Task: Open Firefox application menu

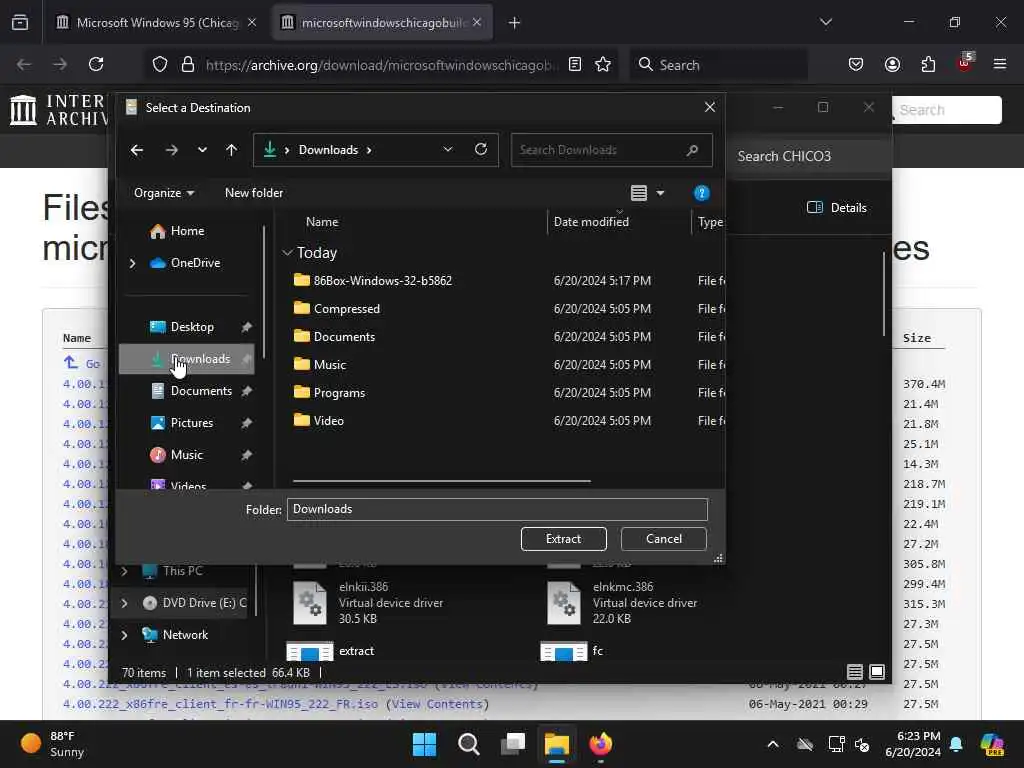Action: [1000, 64]
